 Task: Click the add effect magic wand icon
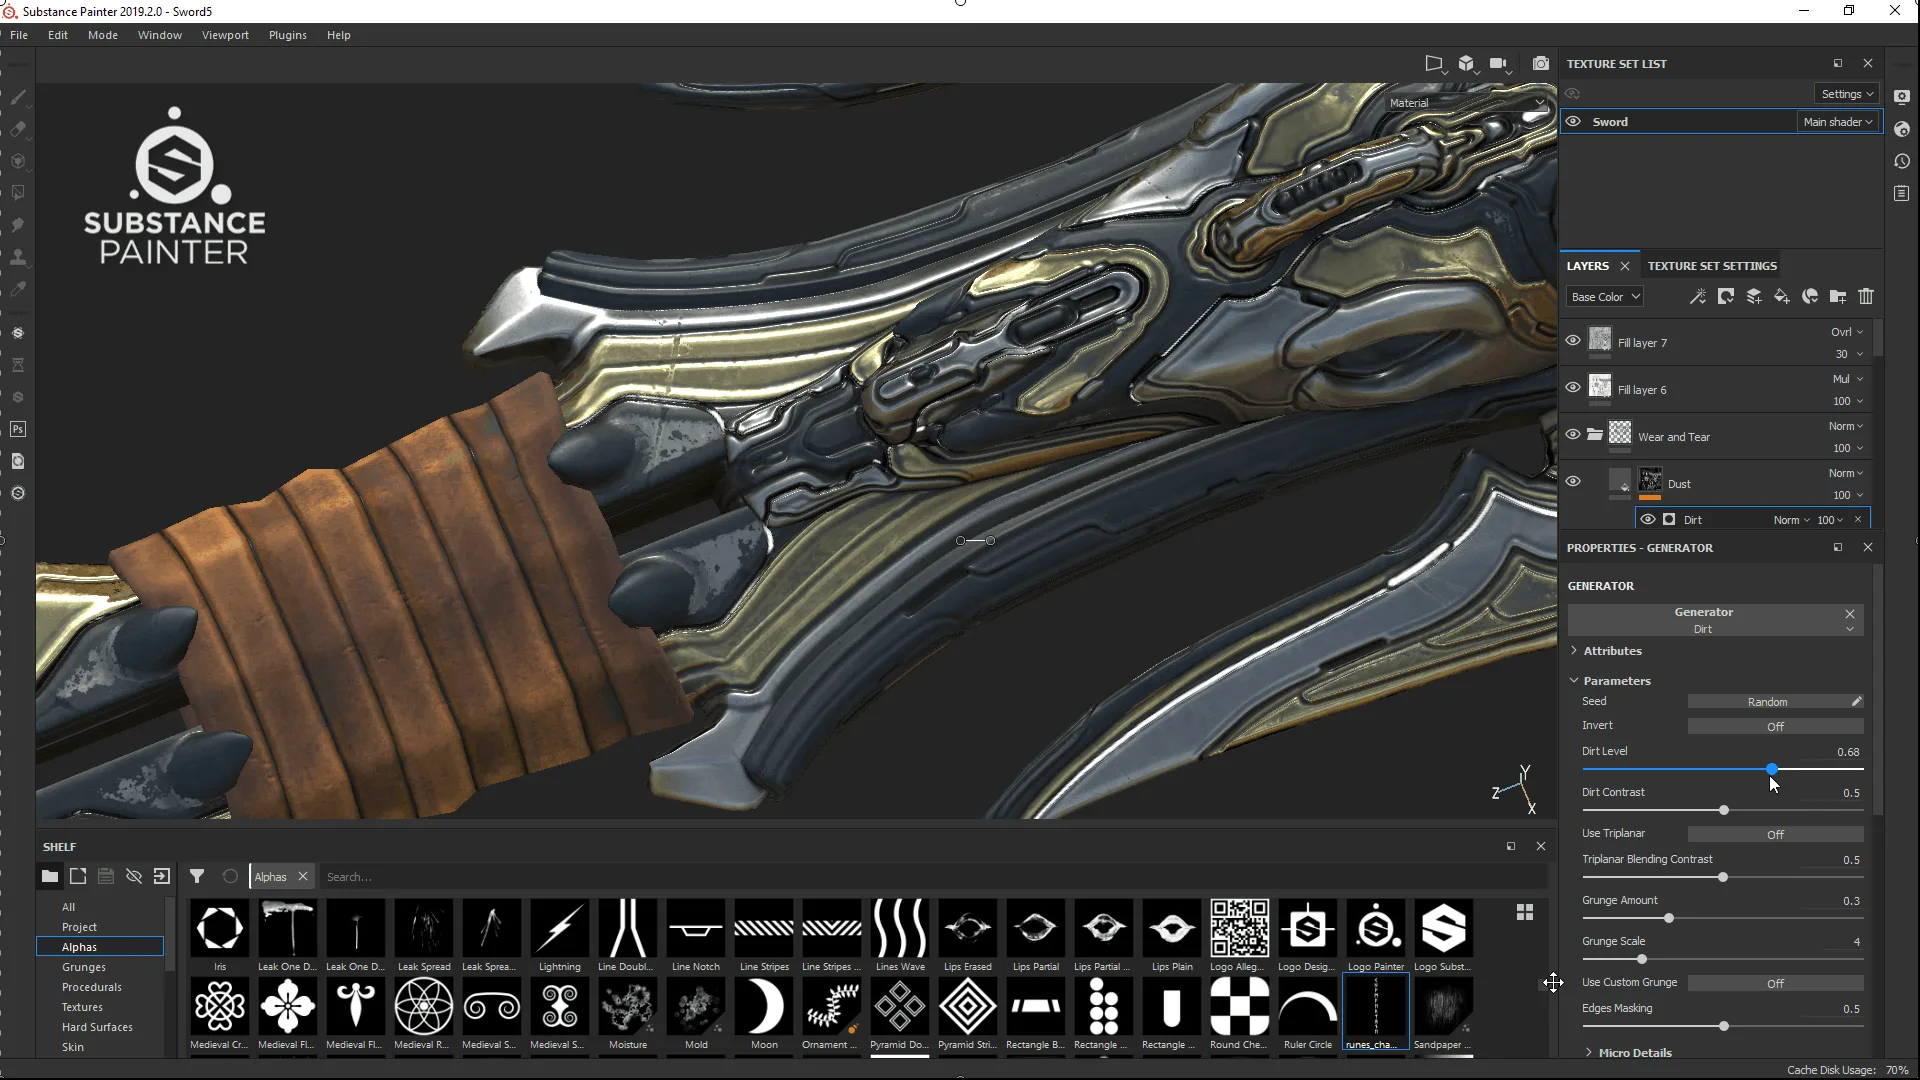(1698, 297)
